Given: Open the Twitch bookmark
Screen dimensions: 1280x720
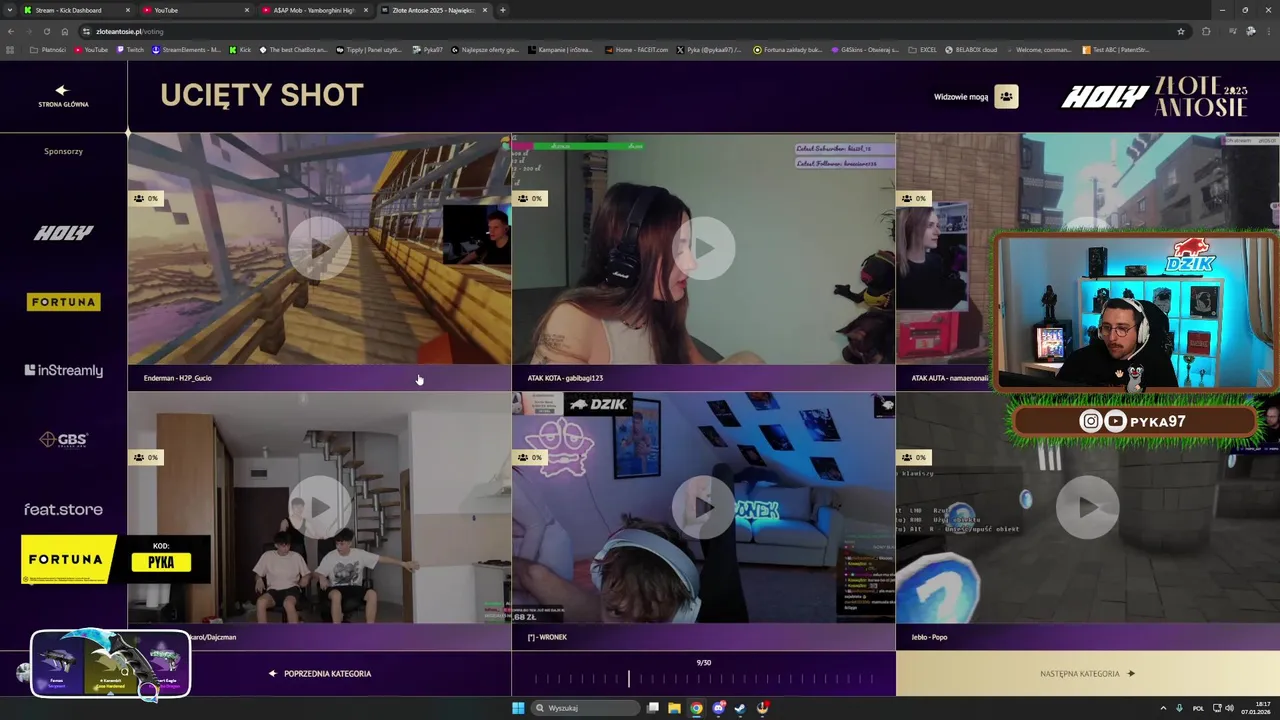Looking at the screenshot, I should 131,49.
